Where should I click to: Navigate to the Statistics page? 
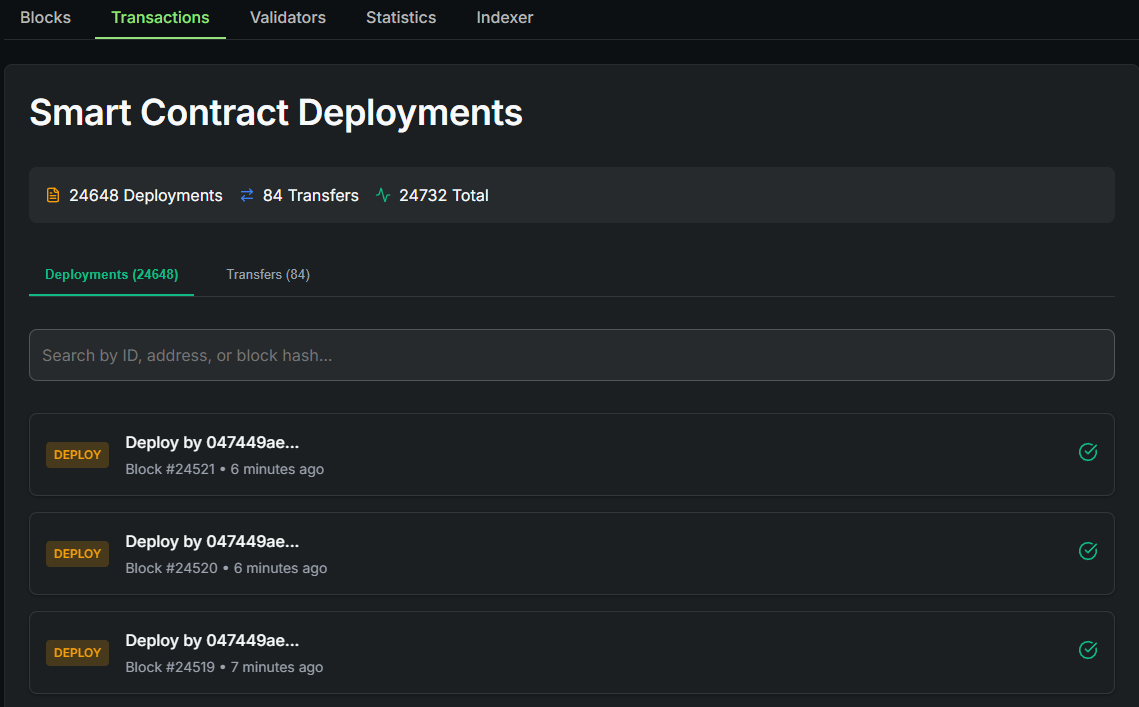point(400,17)
